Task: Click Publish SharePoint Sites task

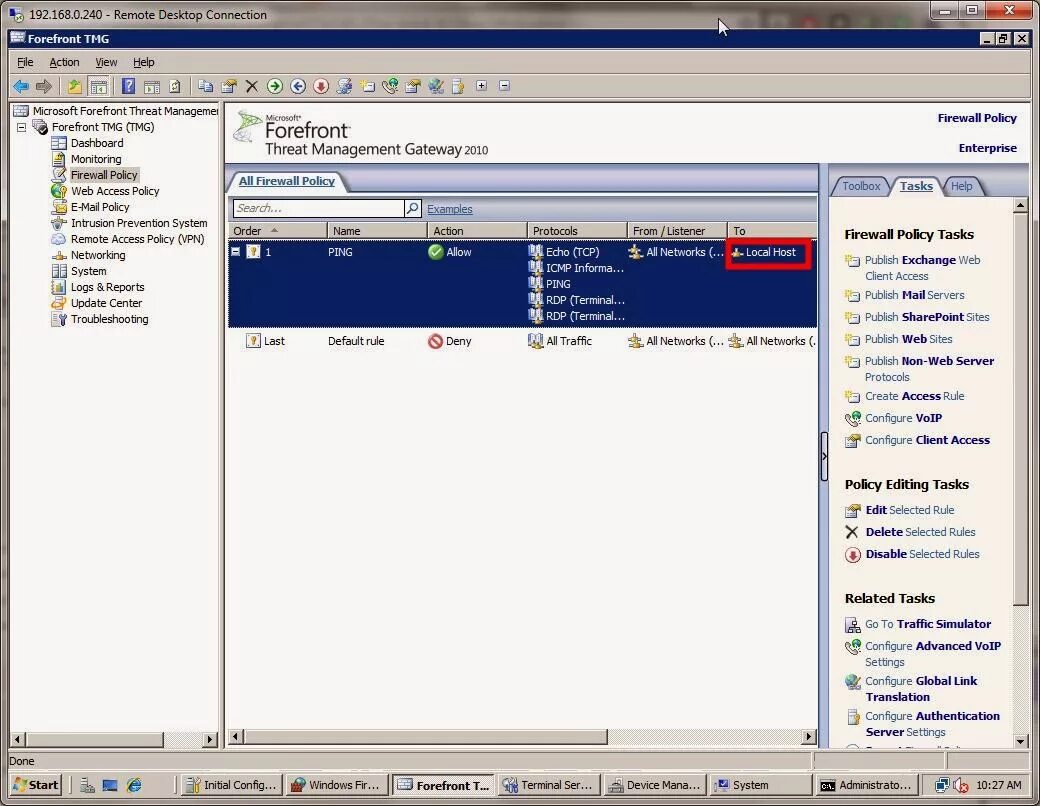Action: click(x=927, y=317)
